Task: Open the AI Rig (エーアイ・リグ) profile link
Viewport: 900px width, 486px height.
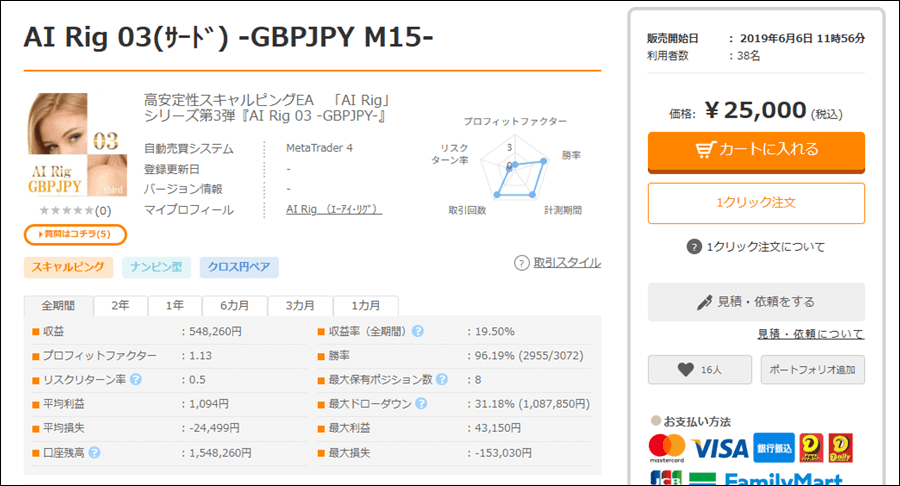Action: tap(333, 209)
